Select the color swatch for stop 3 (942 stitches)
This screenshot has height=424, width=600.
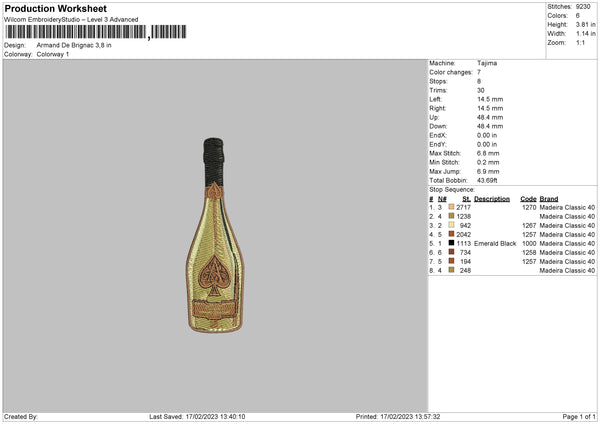(451, 225)
